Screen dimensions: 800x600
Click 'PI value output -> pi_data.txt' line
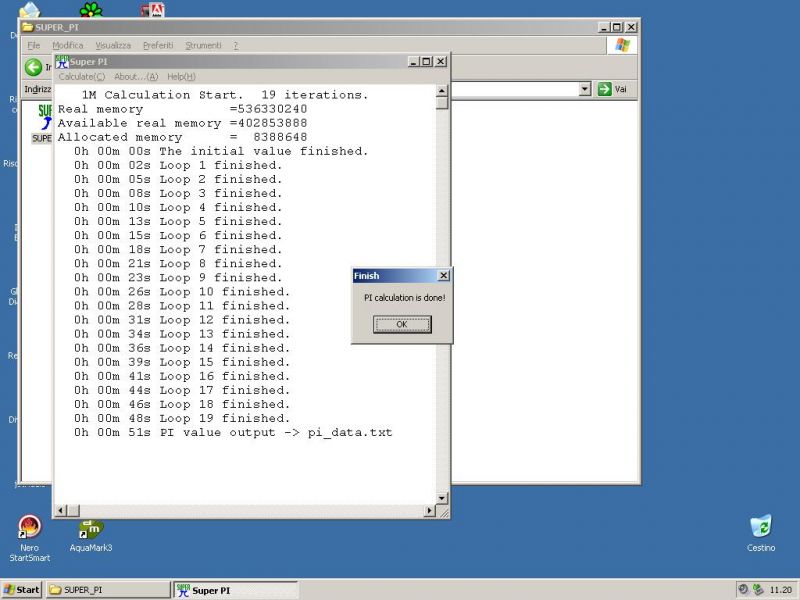(233, 433)
